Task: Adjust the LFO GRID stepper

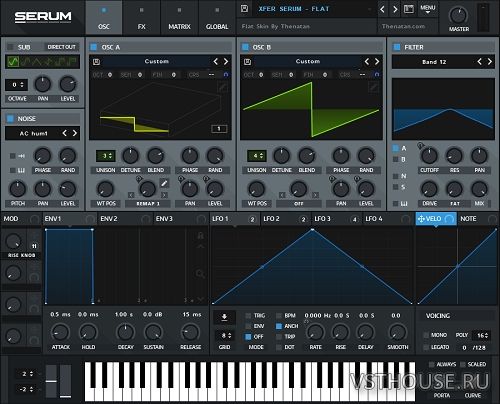Action: 225,336
